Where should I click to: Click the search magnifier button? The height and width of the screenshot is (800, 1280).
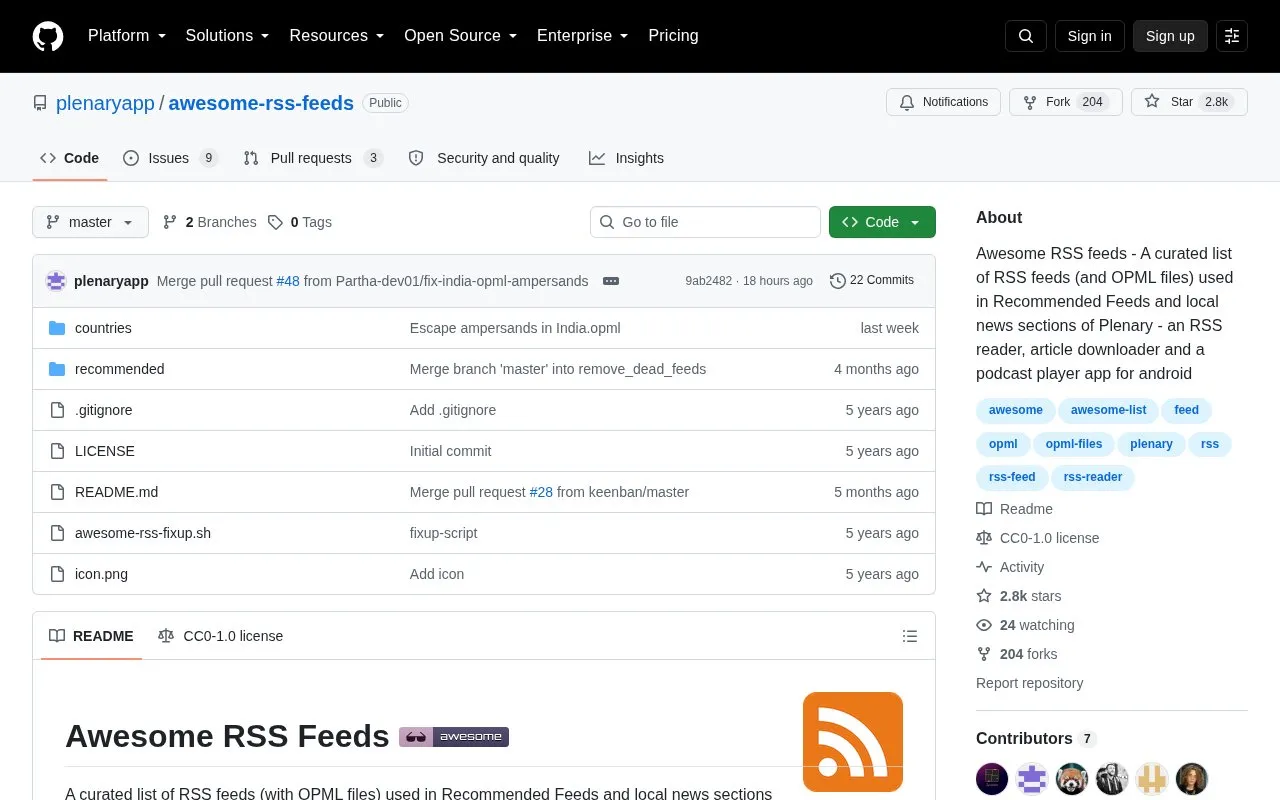pos(1026,36)
